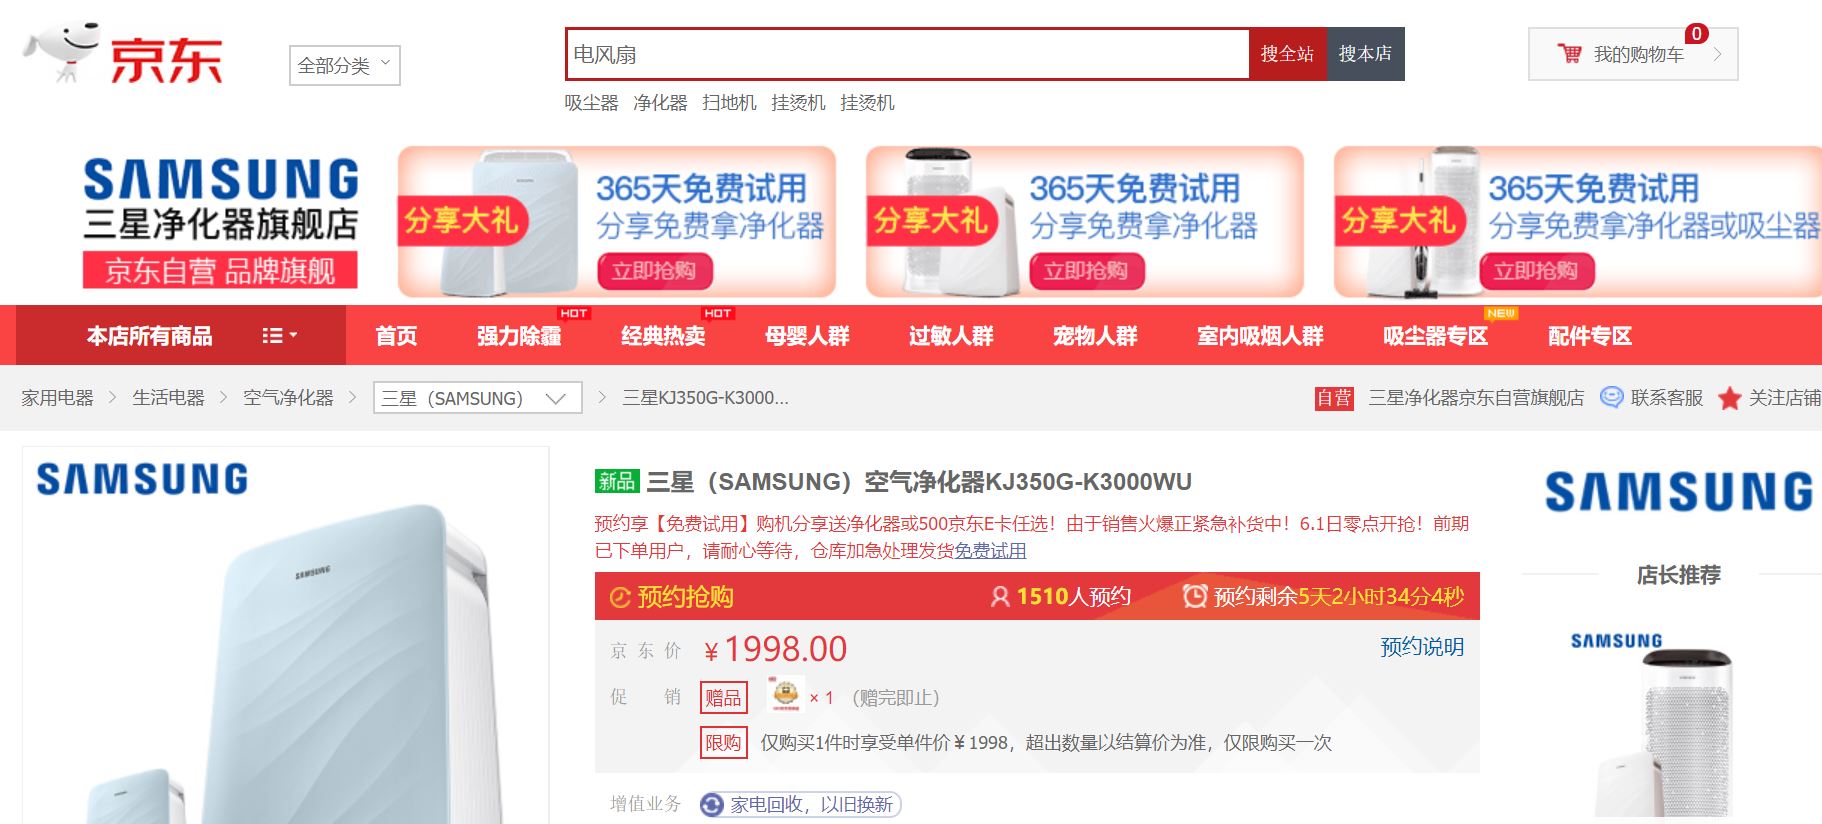Open the 配件专区 tab
Viewport: 1822px width, 824px height.
pos(1590,336)
